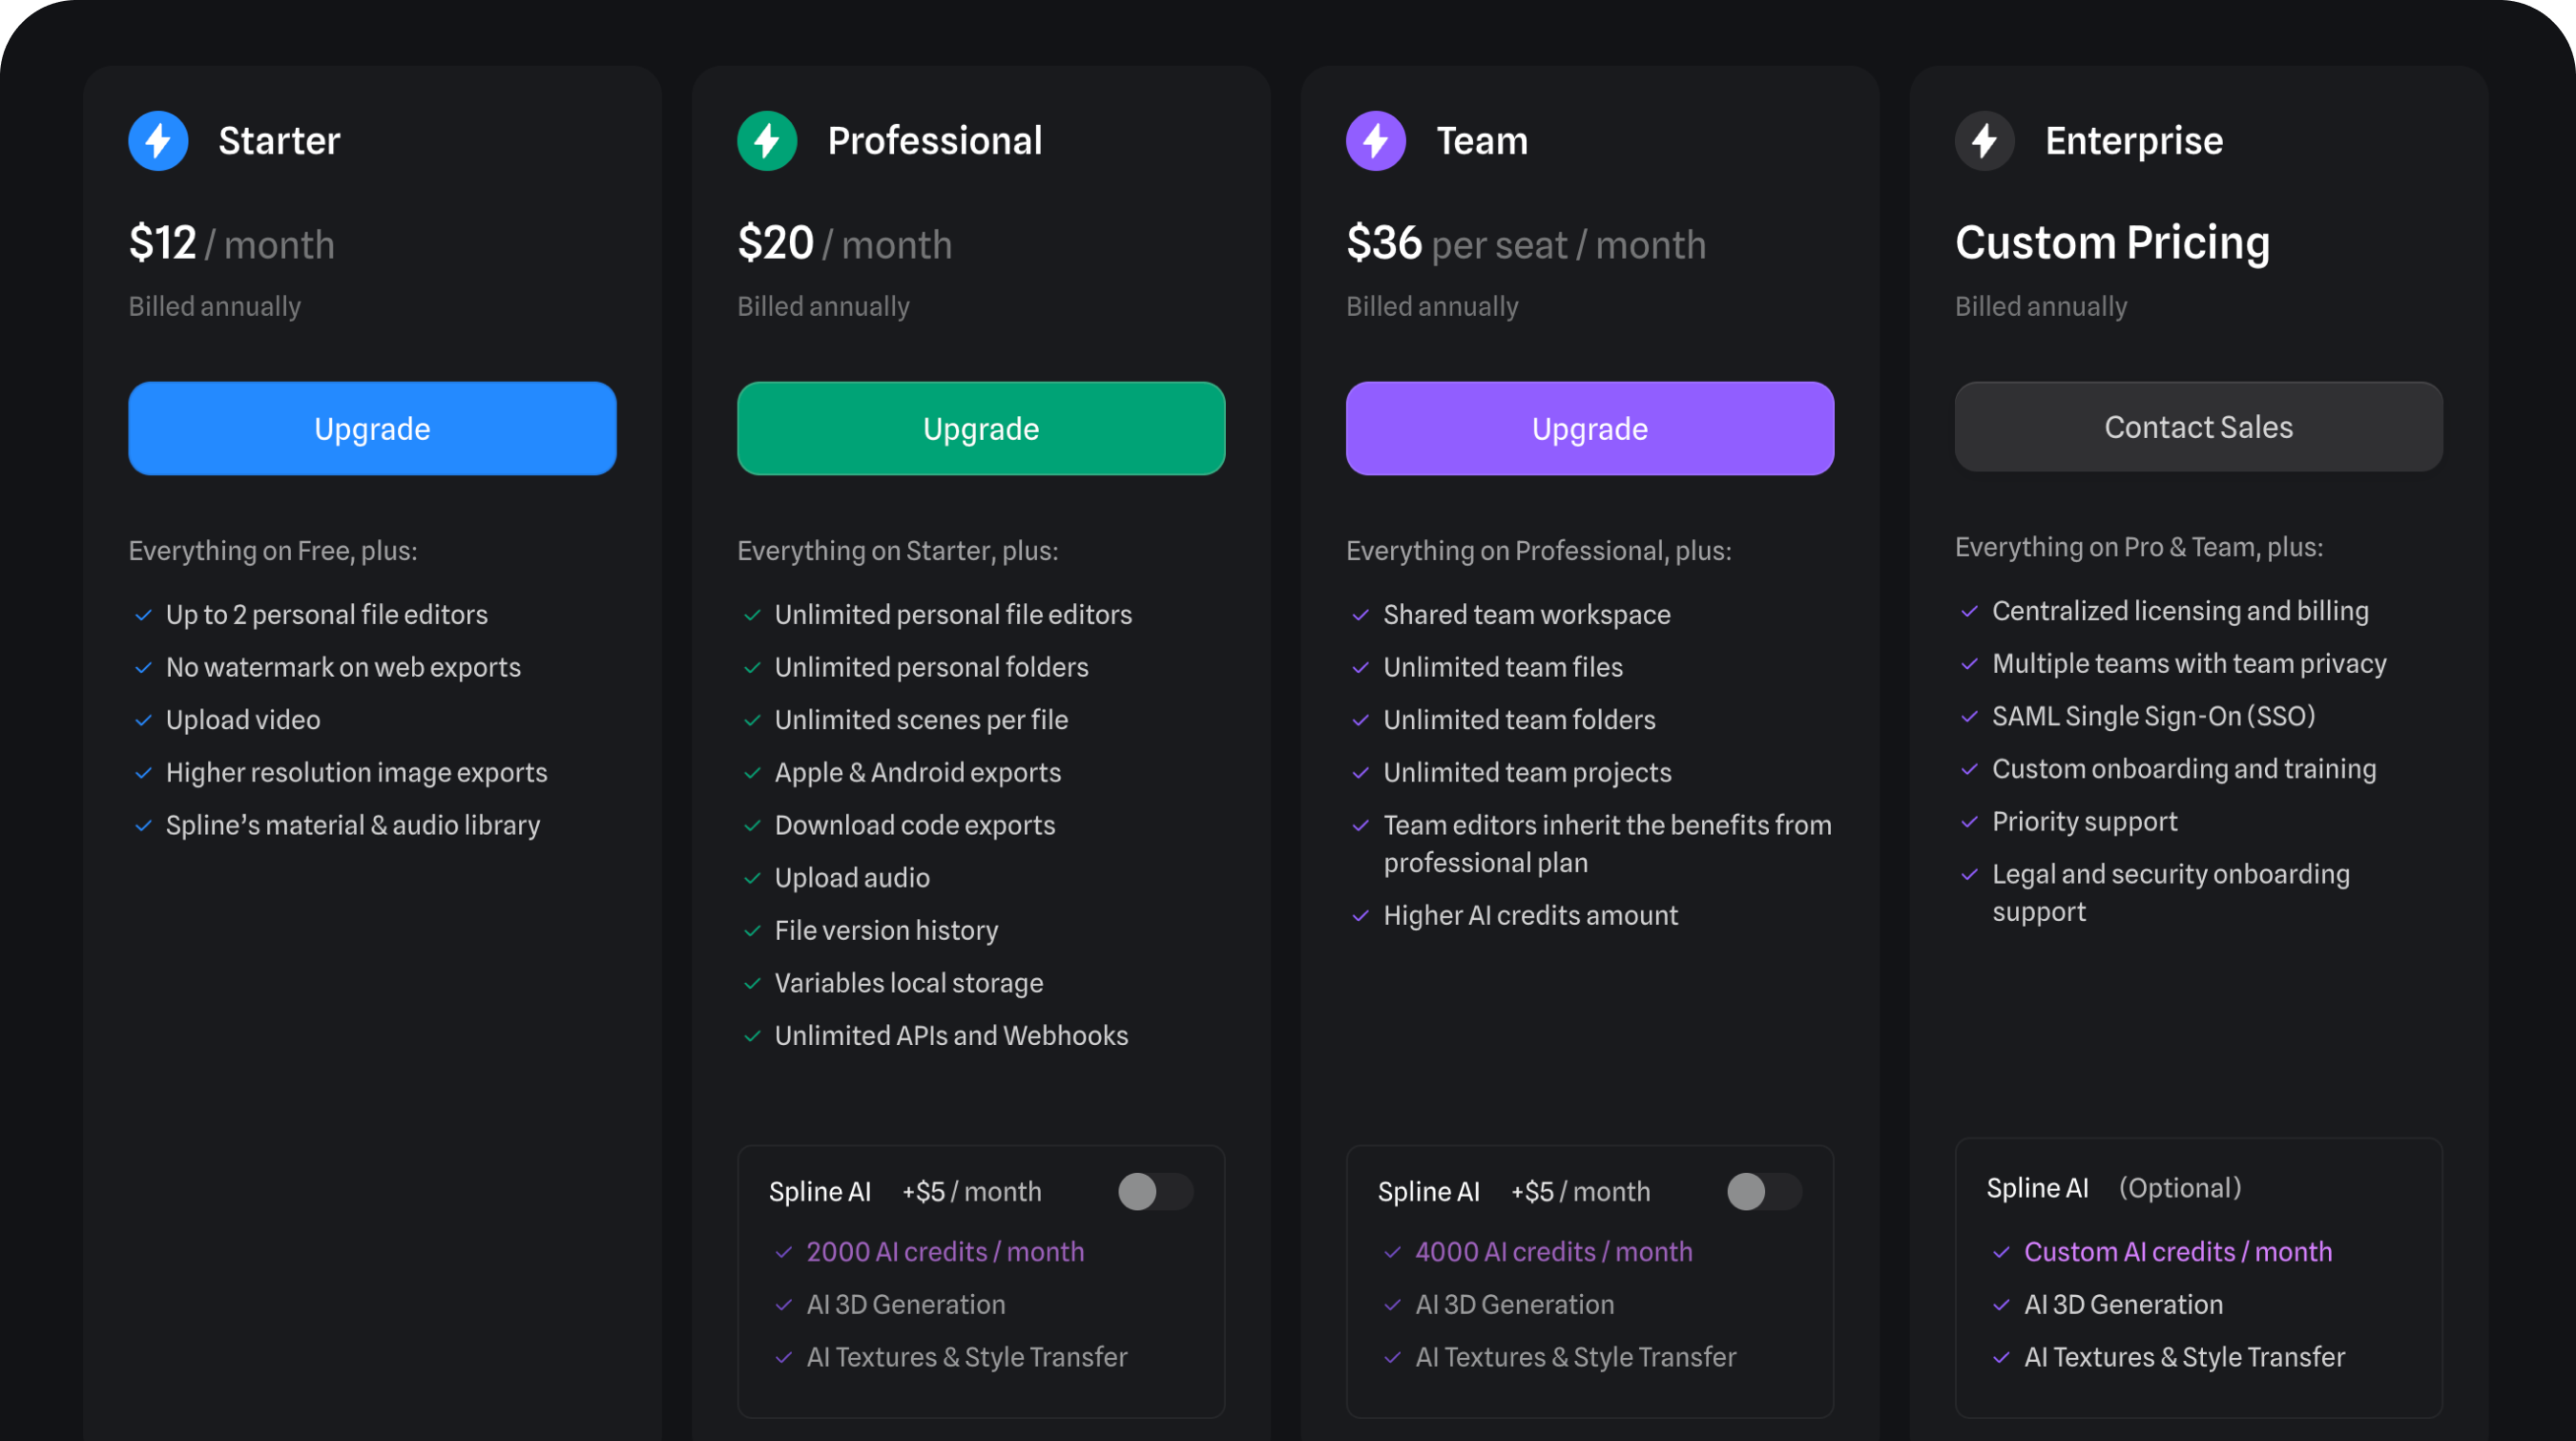2576x1441 pixels.
Task: Select the Custom Pricing heading
Action: (x=2112, y=242)
